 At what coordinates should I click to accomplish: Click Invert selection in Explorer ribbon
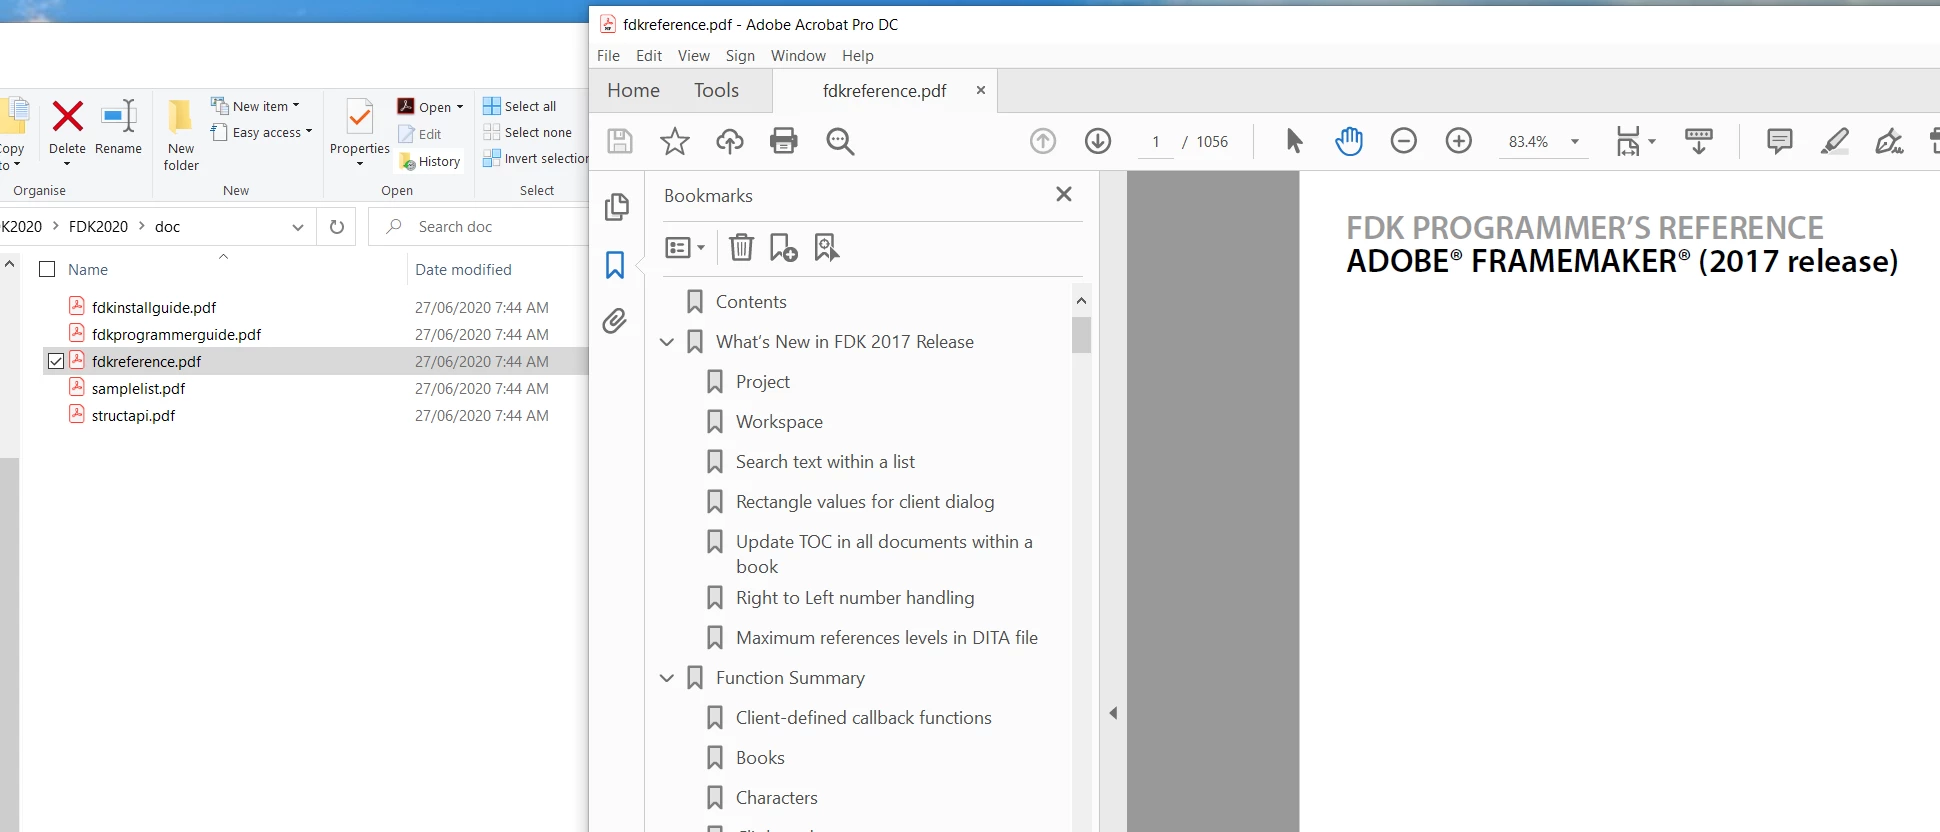(536, 158)
